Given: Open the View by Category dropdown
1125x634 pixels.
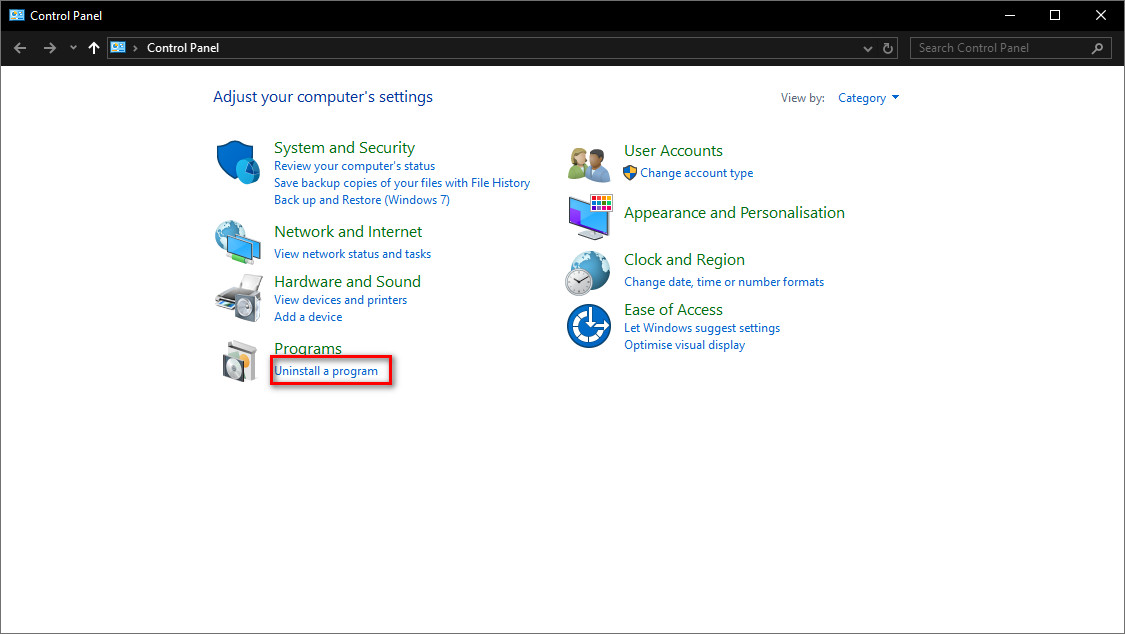Looking at the screenshot, I should 868,98.
